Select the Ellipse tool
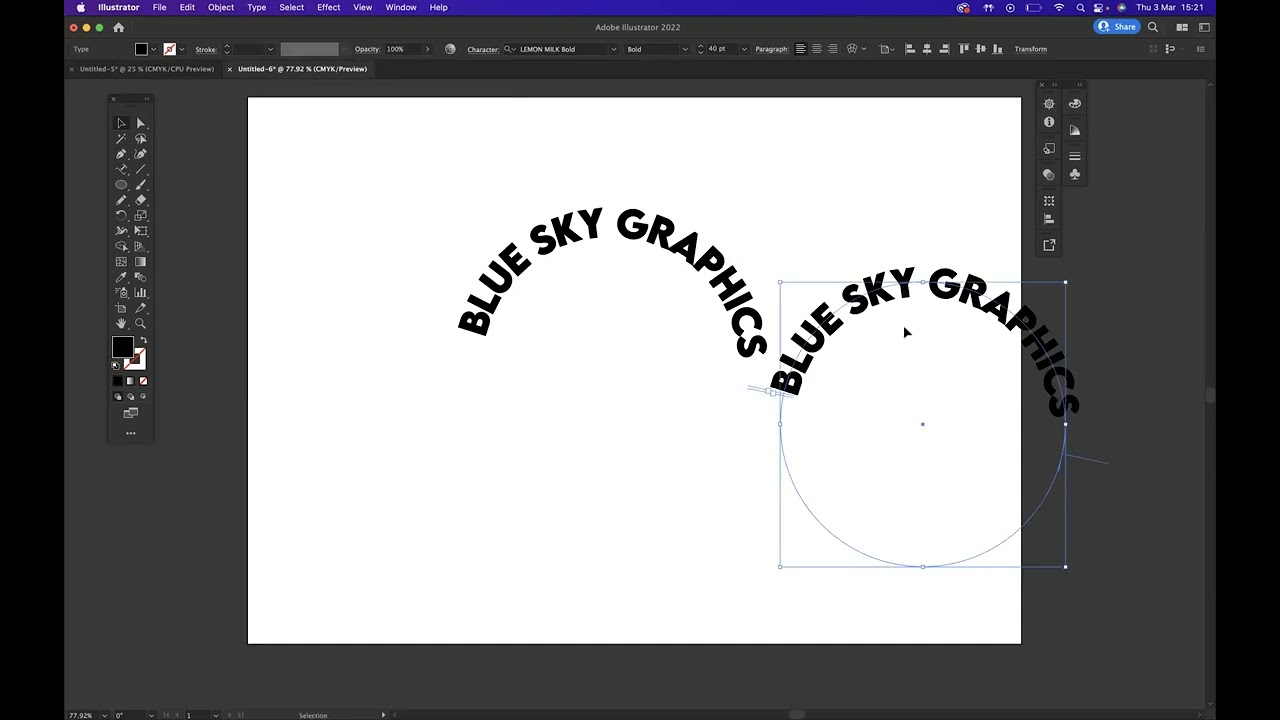 click(x=121, y=185)
